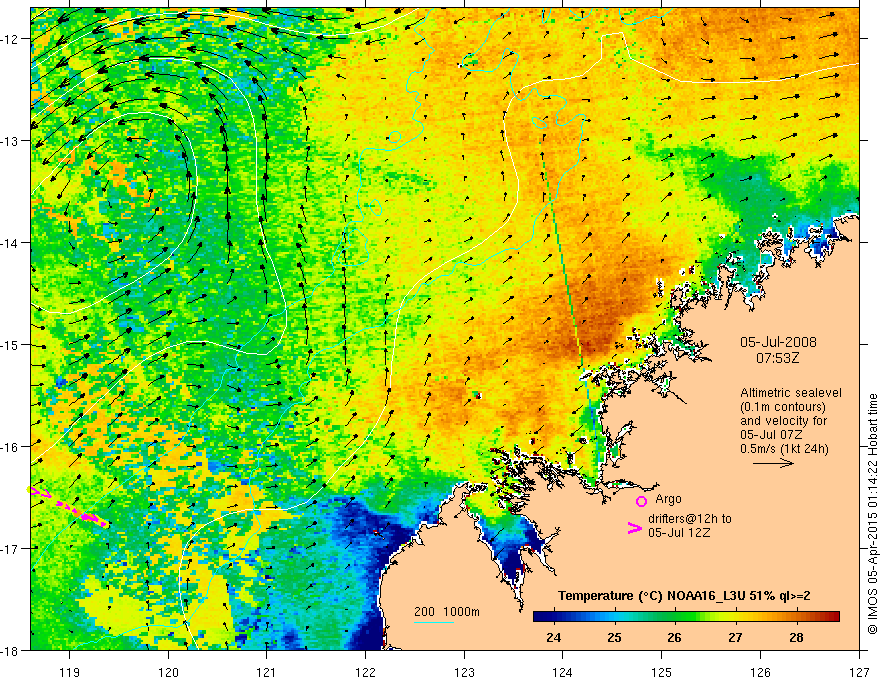The image size is (880, 680).
Task: Click the 0.5m/s velocity scale arrow
Action: [x=773, y=463]
